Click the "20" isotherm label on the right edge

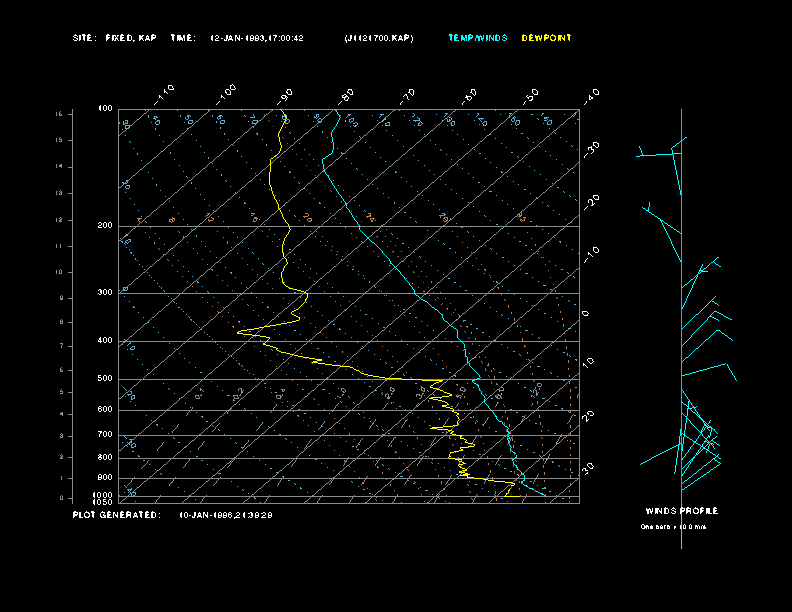588,416
